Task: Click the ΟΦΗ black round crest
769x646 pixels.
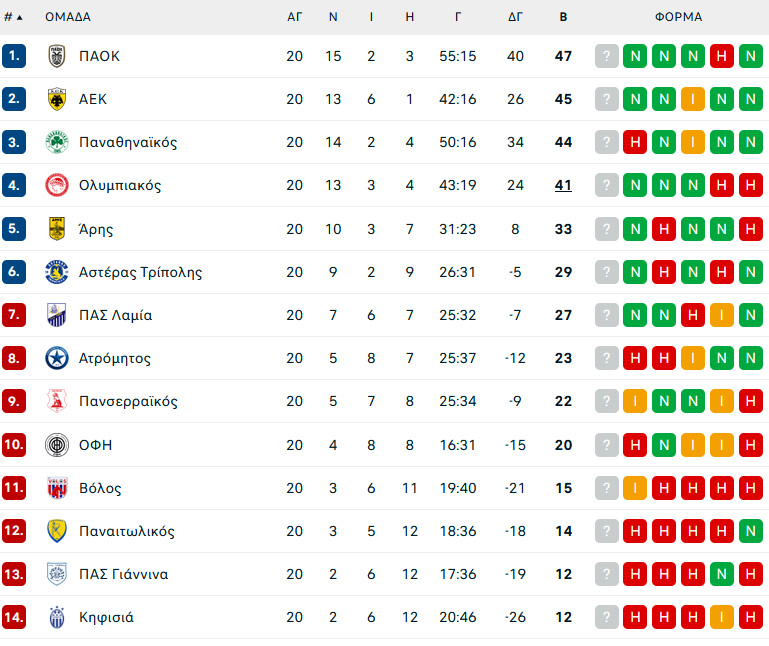Action: pyautogui.click(x=56, y=445)
